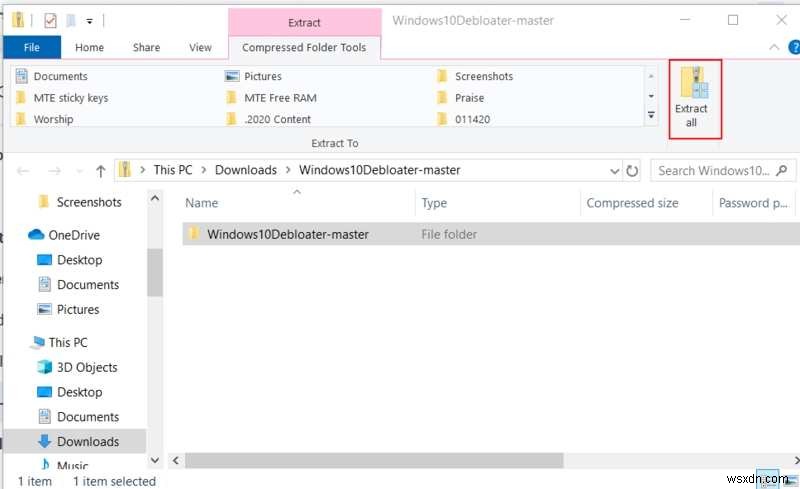This screenshot has width=800, height=489.
Task: Open Desktop under This PC
Action: click(x=70, y=392)
